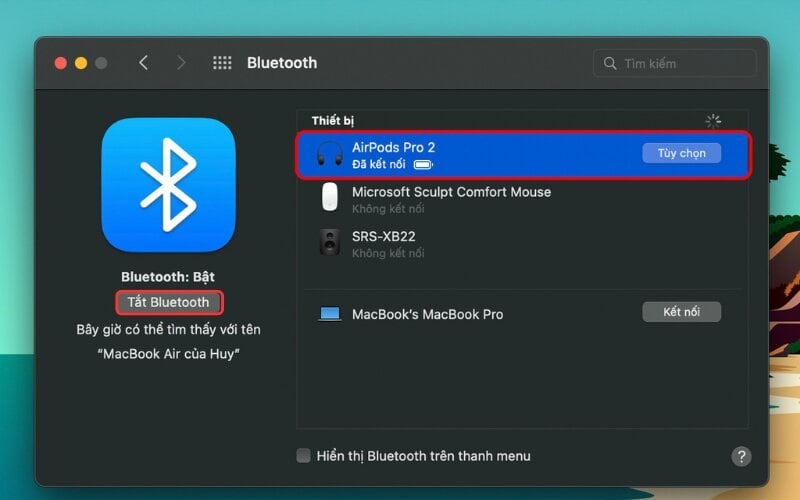Click the MacBook Pro laptop icon
The width and height of the screenshot is (800, 500).
tap(330, 314)
